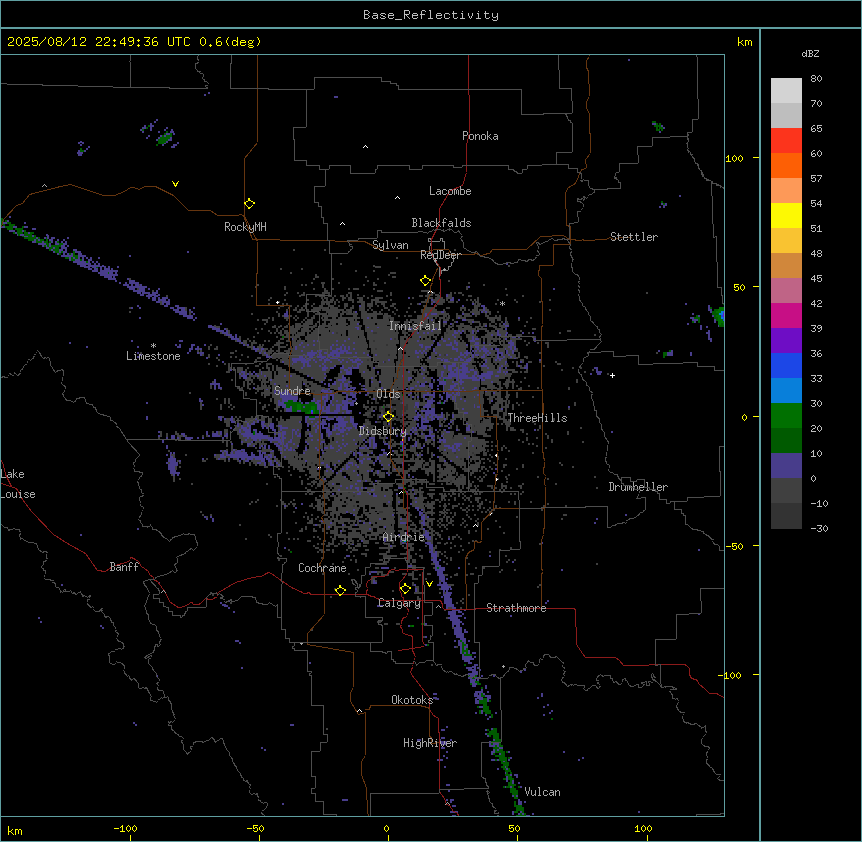Click the right axis 100 km tick label
Viewport: 862px width, 842px height.
point(734,158)
